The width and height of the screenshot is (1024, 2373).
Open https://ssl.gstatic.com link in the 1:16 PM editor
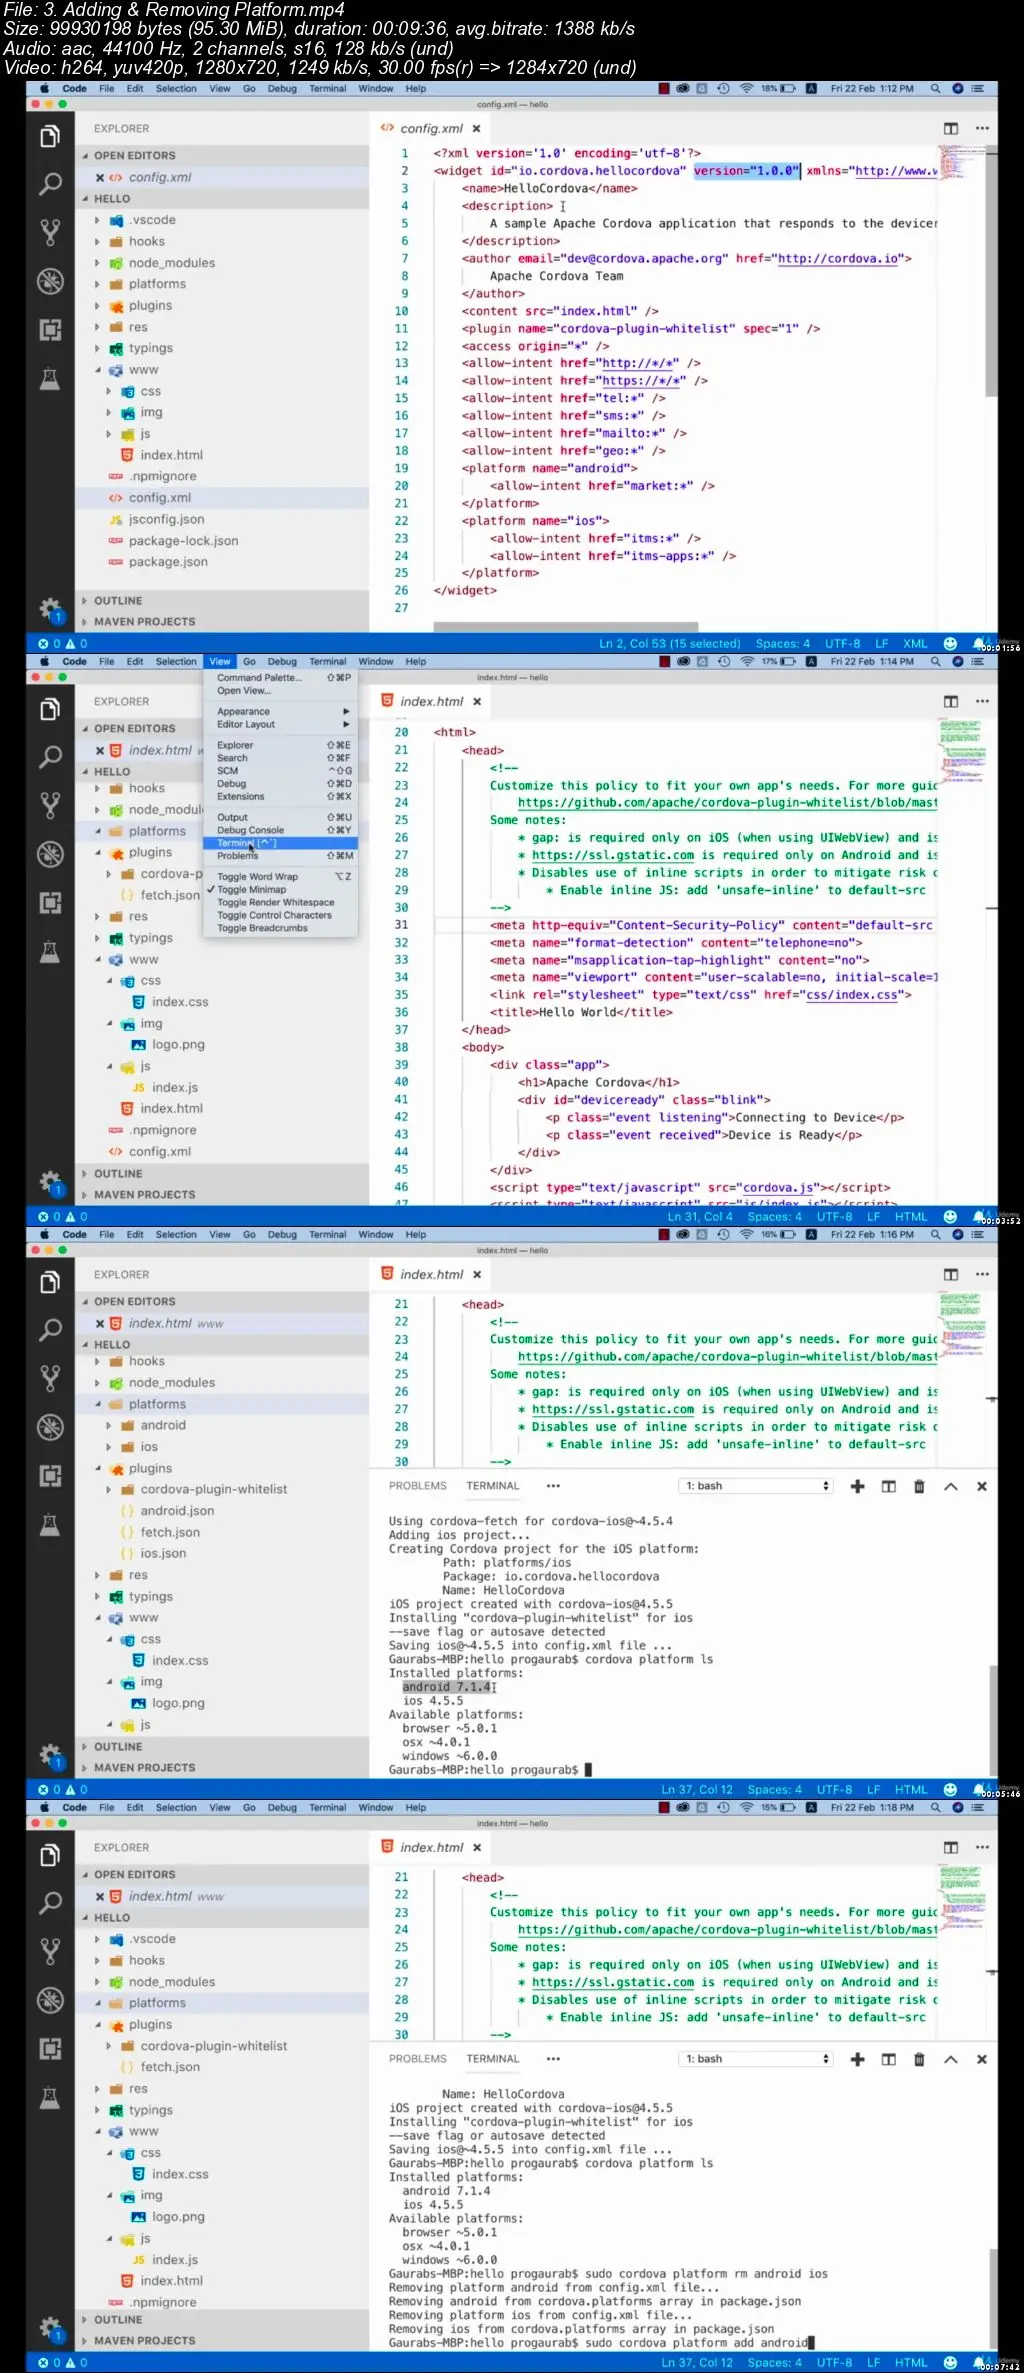tap(613, 1410)
